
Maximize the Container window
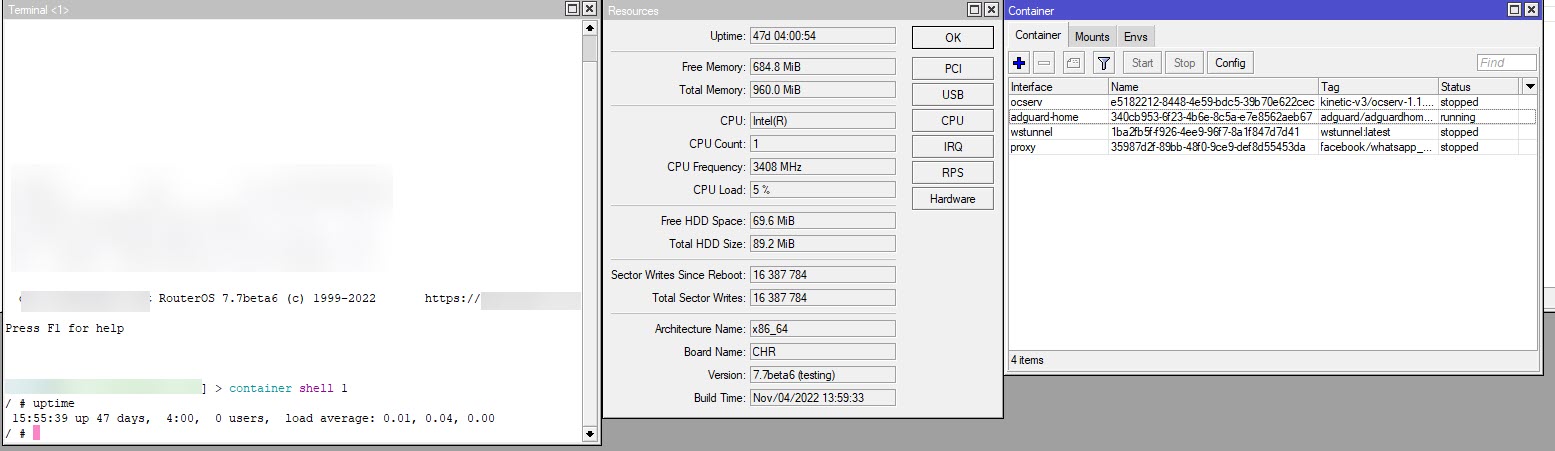pos(1515,9)
